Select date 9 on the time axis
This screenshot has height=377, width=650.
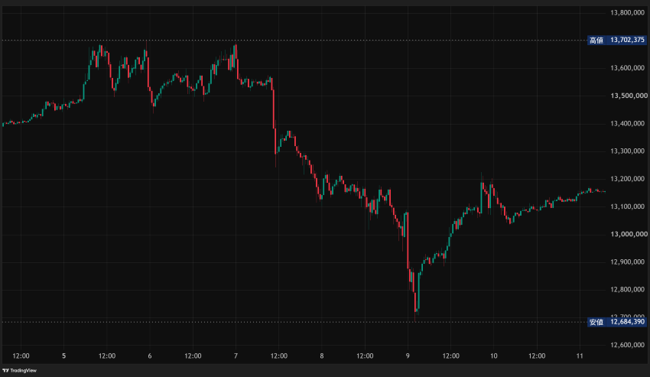click(x=408, y=356)
